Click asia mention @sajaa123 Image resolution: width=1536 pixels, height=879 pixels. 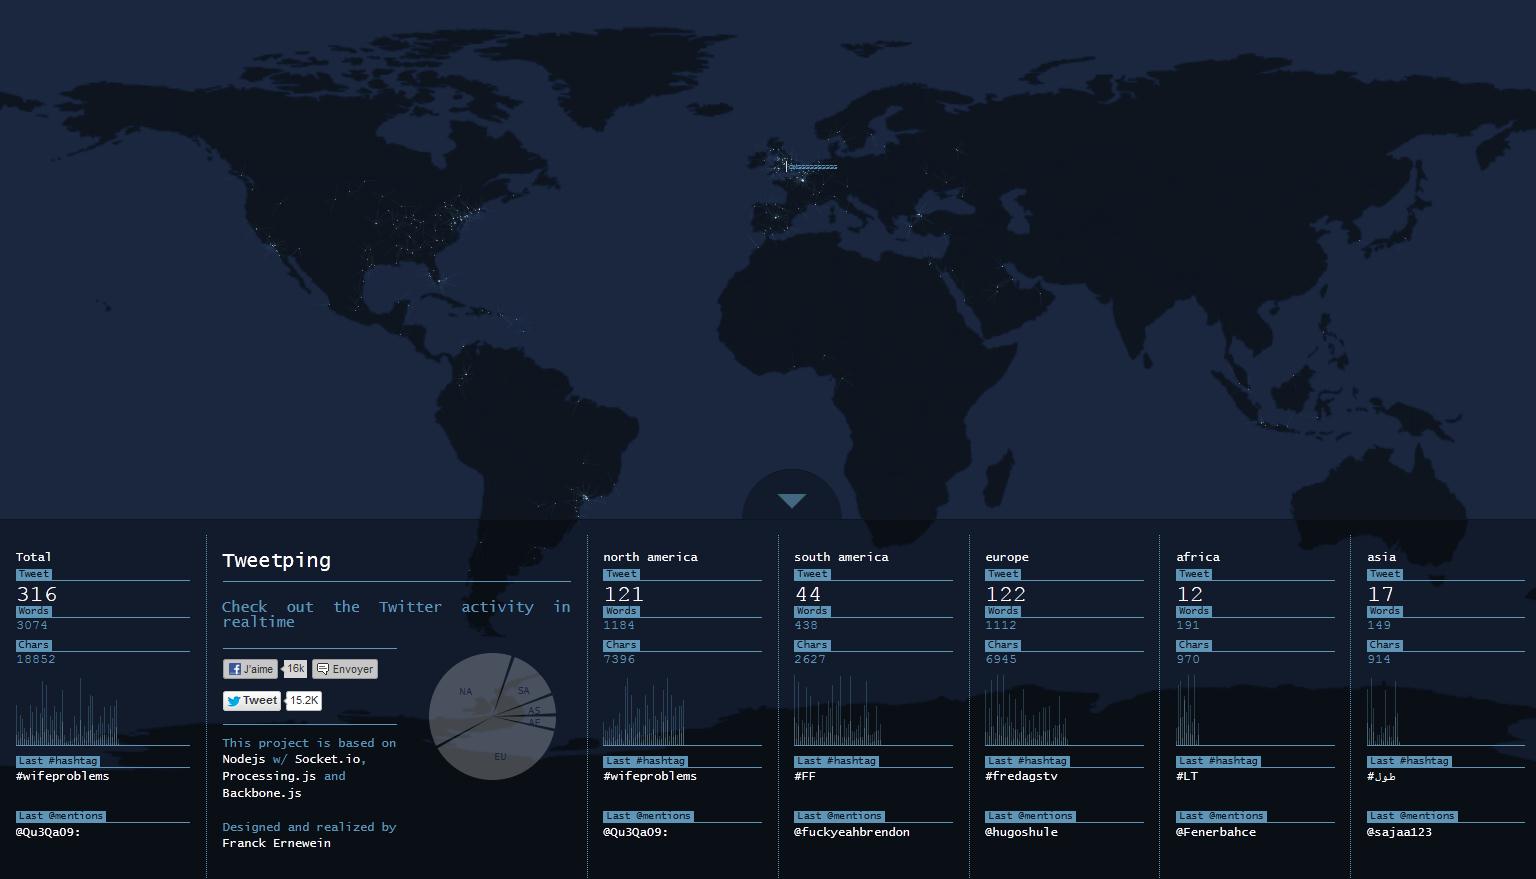pyautogui.click(x=1399, y=832)
